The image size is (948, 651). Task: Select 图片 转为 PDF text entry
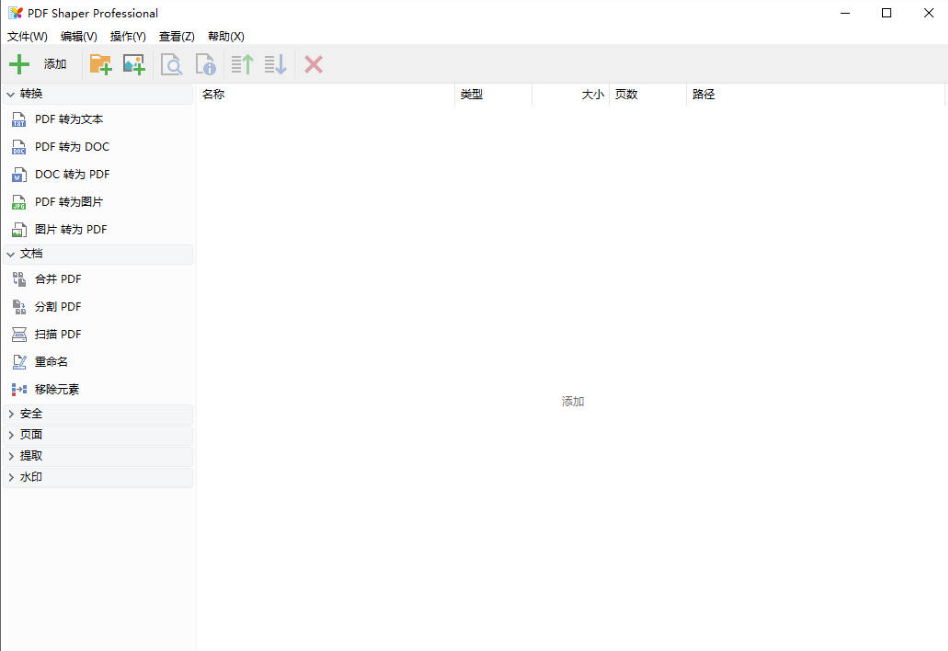[x=71, y=230]
